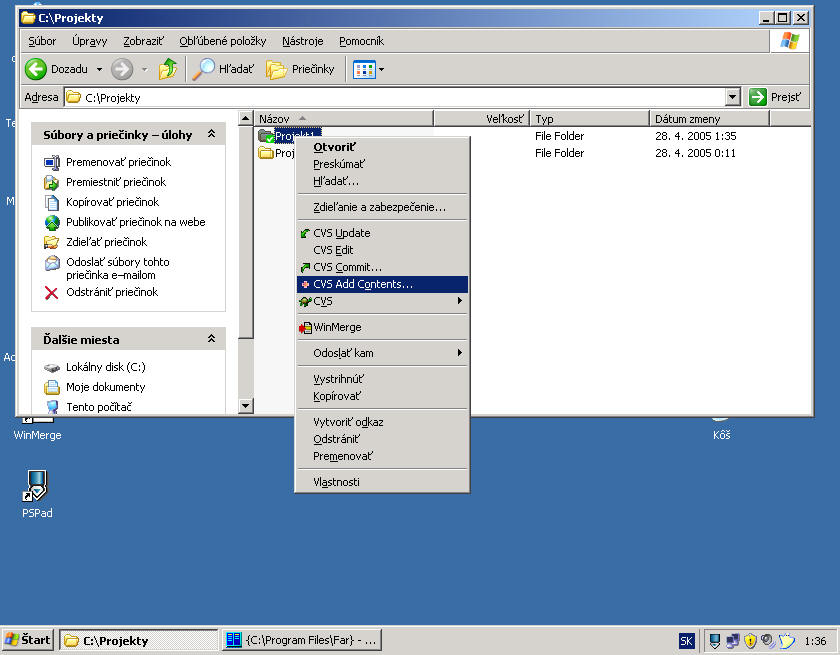Click the Projekt1 folder icon with checkmark

pos(266,136)
